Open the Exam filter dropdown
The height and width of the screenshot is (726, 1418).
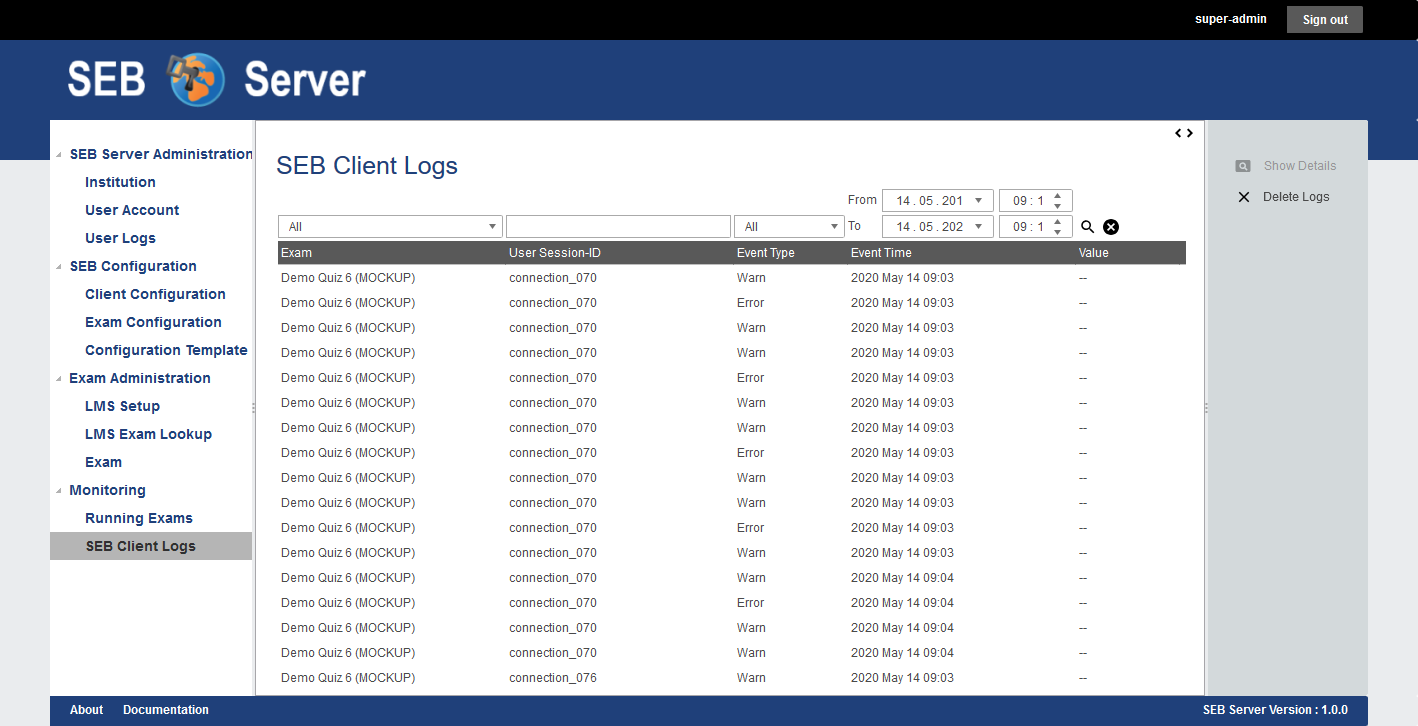pyautogui.click(x=492, y=227)
